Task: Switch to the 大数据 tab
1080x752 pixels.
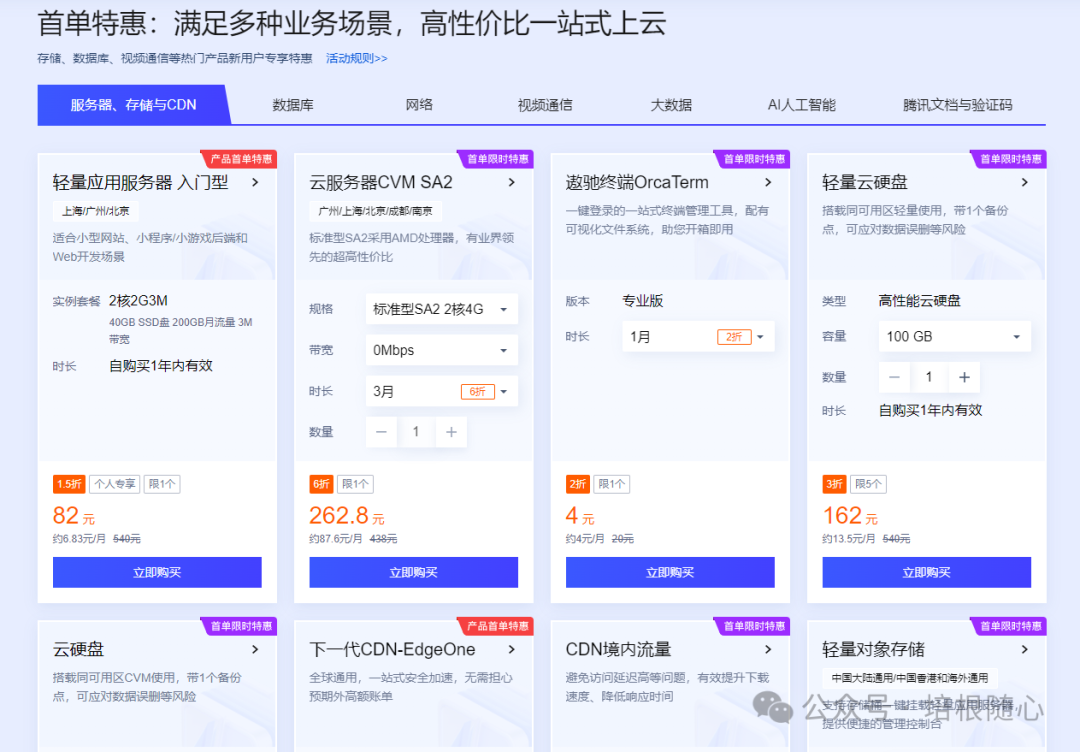Action: [x=671, y=105]
